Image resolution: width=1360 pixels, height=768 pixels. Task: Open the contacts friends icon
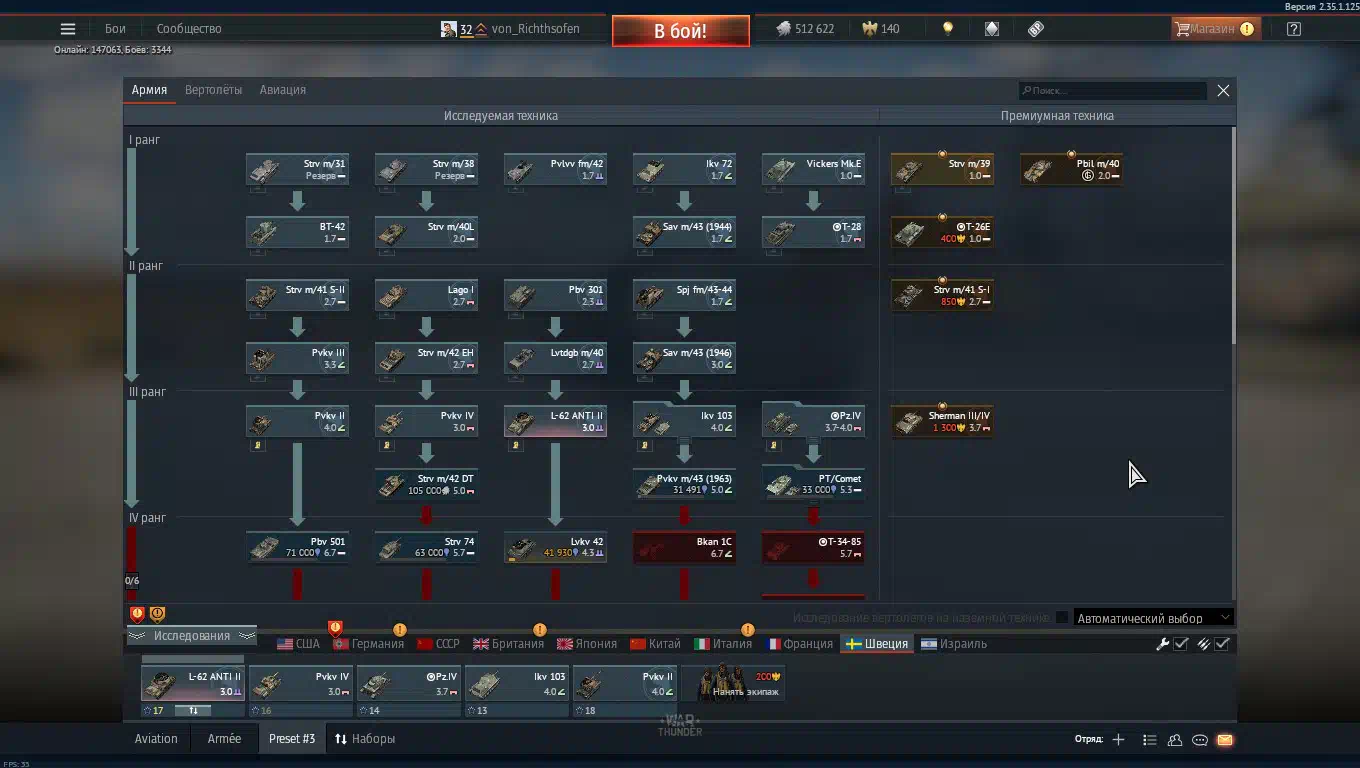pos(1175,740)
